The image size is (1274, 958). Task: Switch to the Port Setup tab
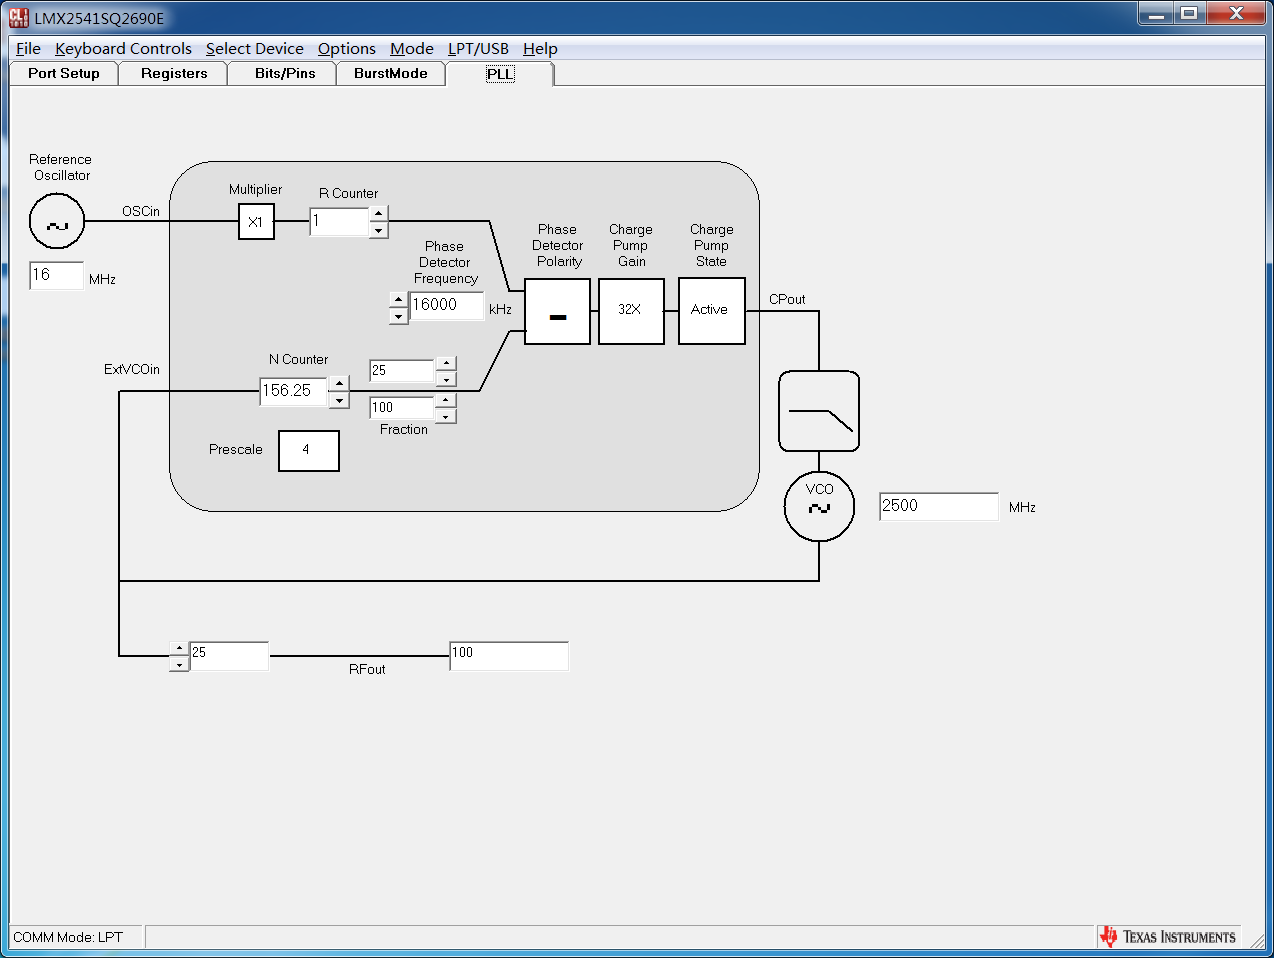pos(64,73)
